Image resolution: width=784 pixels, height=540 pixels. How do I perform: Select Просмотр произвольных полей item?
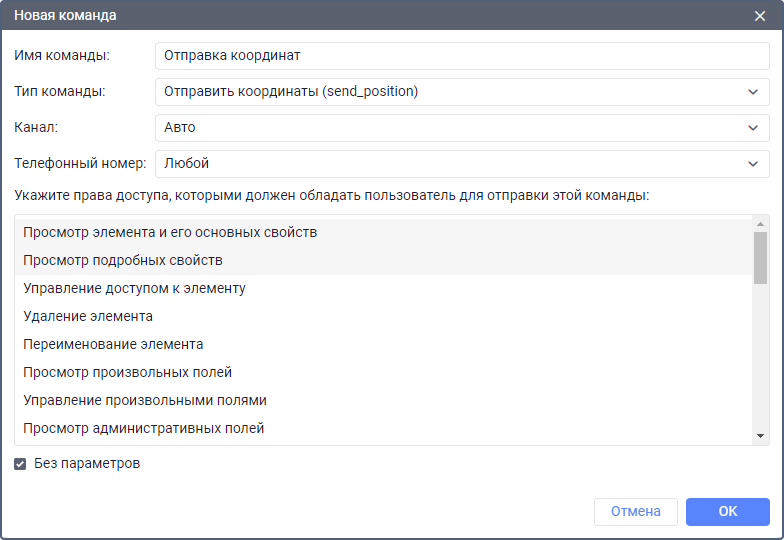pos(128,372)
